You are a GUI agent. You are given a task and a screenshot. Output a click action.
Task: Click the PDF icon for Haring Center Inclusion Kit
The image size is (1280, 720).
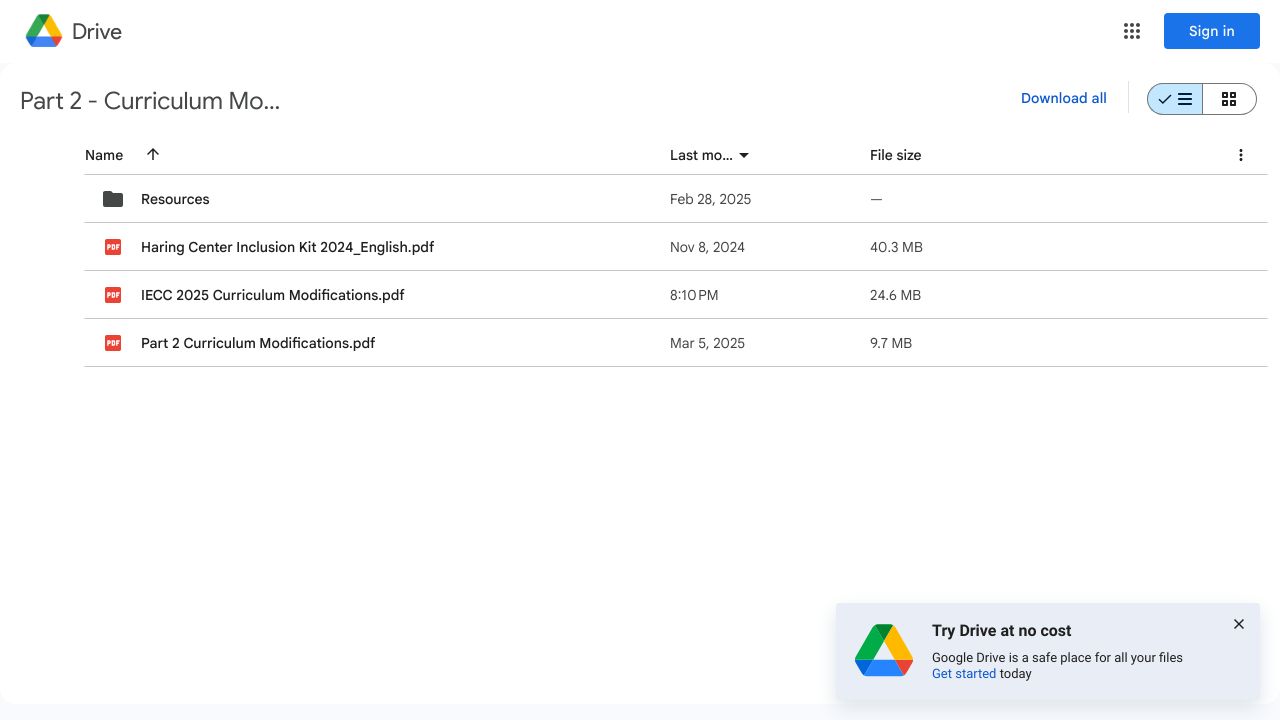click(113, 247)
